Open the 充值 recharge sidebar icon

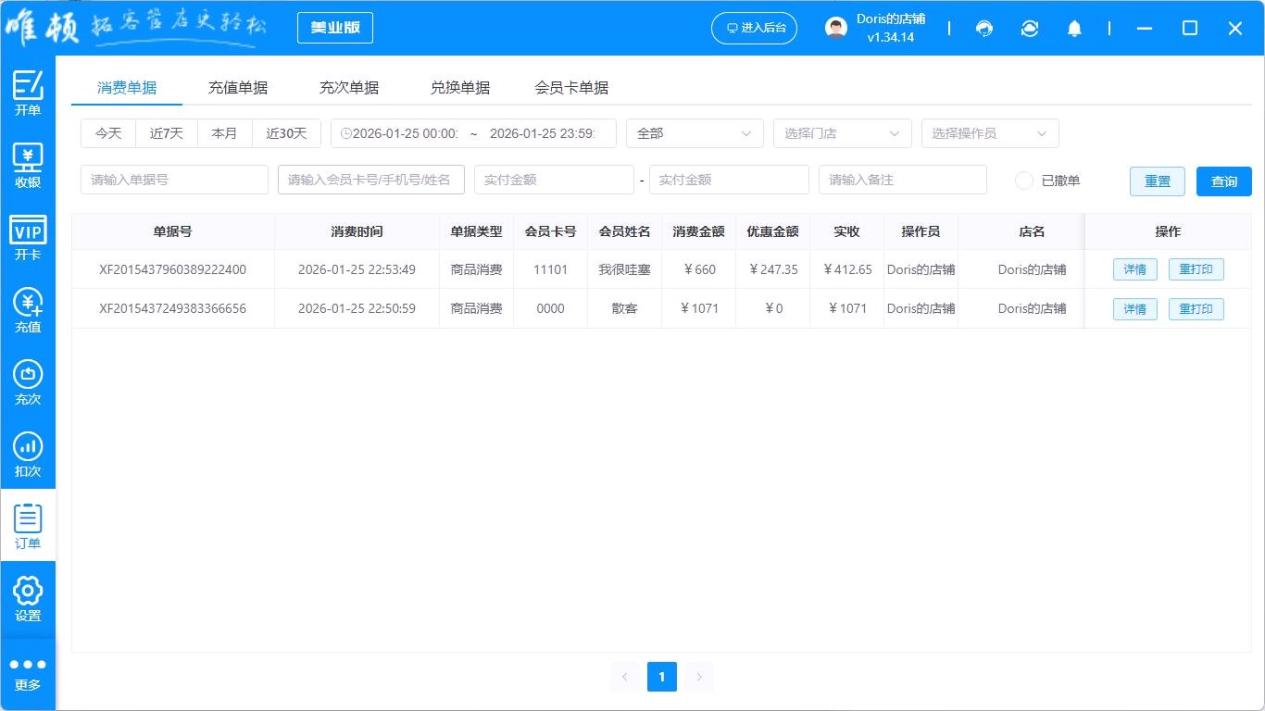[x=28, y=310]
